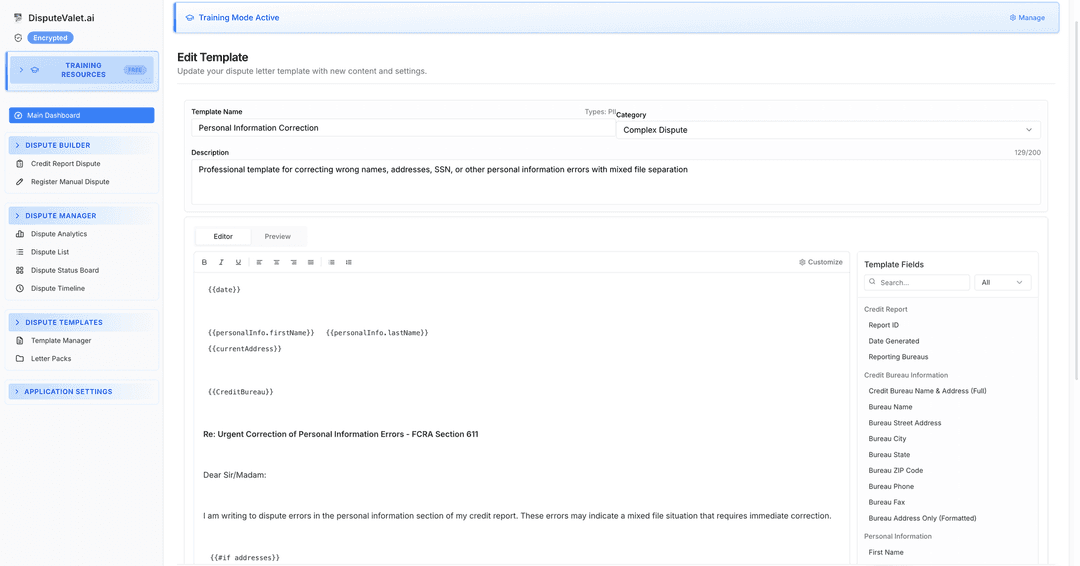Align text left in editor toolbar

(259, 262)
